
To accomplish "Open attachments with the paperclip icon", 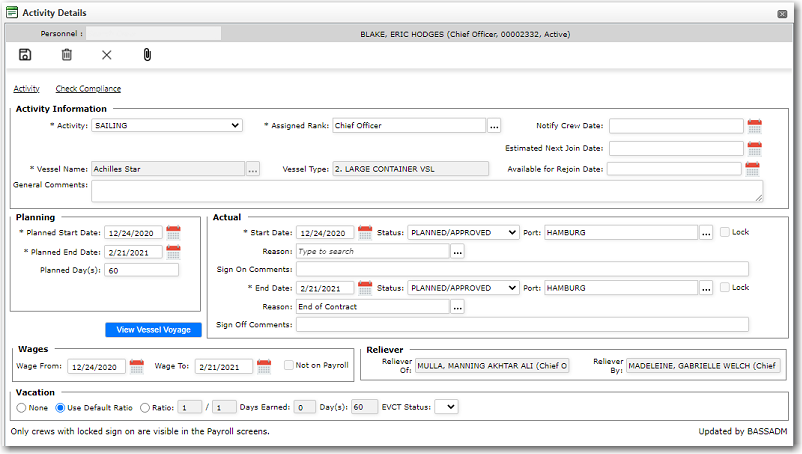I will tap(147, 55).
